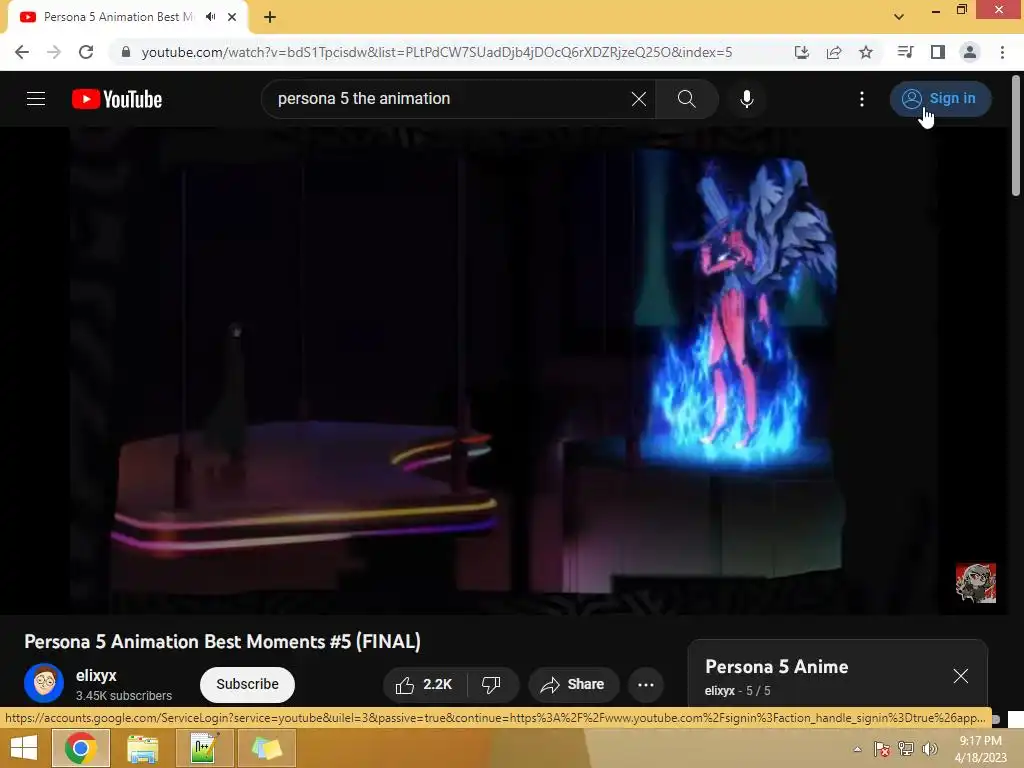
Task: Bookmark this tab with star icon
Action: [866, 52]
